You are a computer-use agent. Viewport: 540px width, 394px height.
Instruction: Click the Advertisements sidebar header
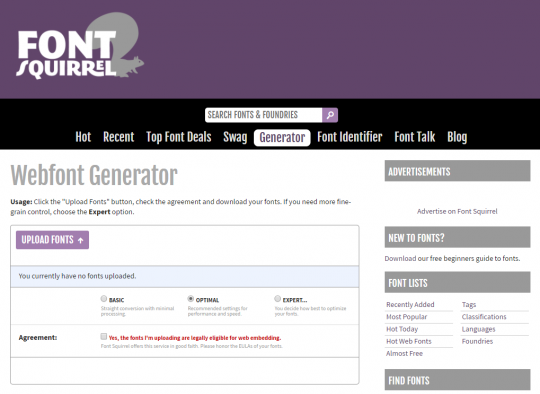[457, 171]
